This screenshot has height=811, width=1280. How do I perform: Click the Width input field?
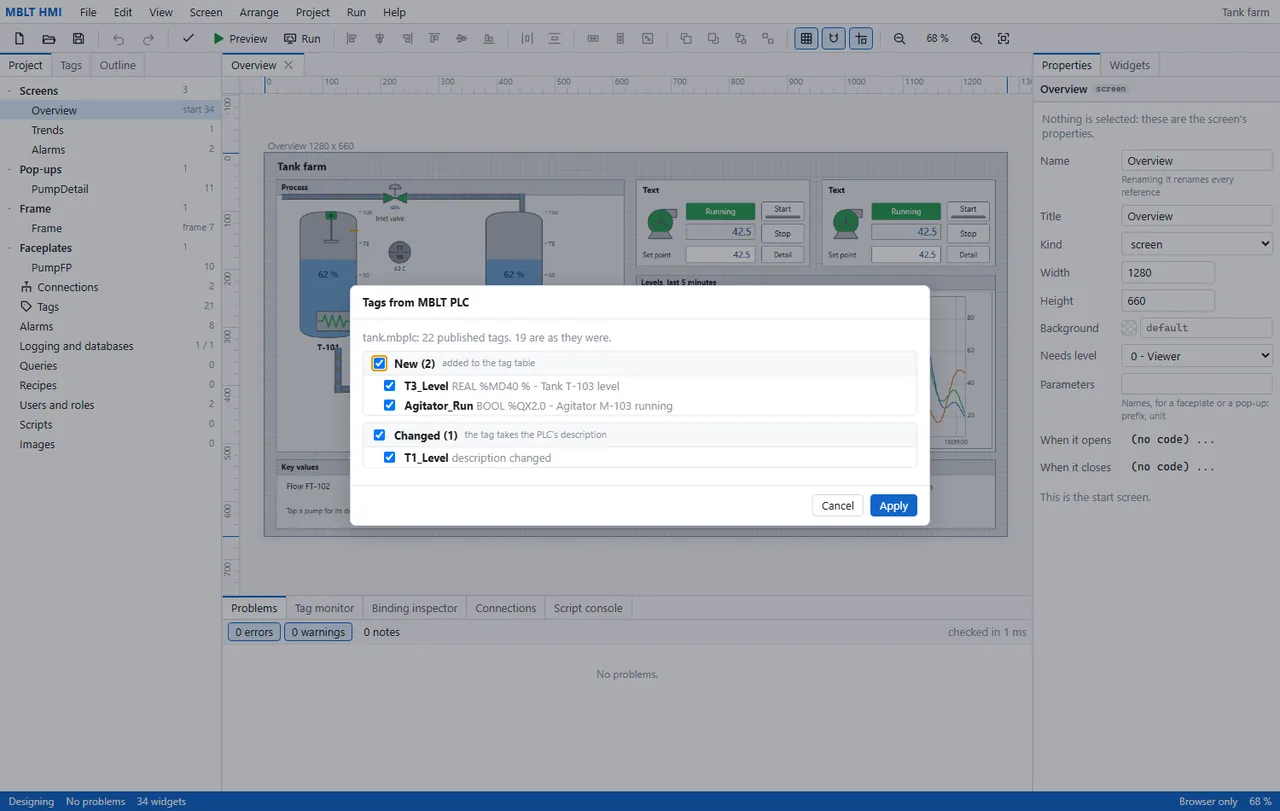click(x=1168, y=272)
